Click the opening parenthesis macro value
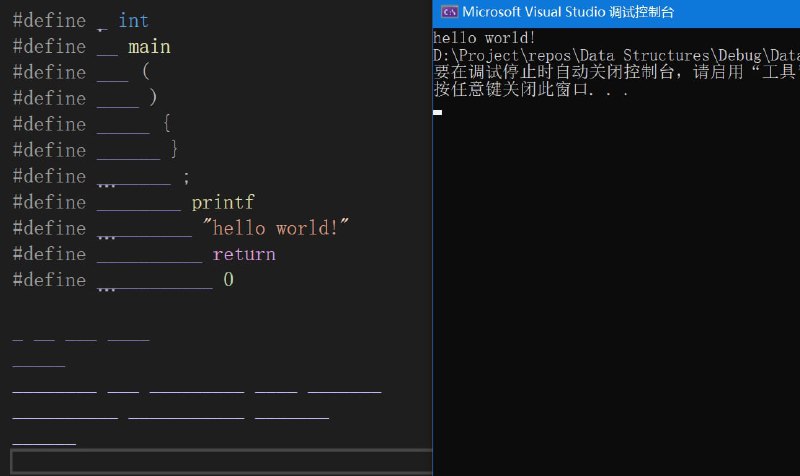Screen dimensions: 800x476 coord(146,72)
